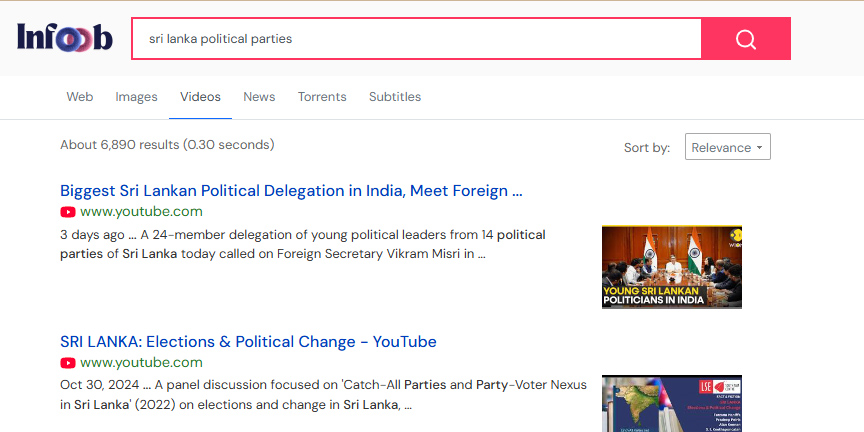The image size is (864, 432).
Task: Open Biggest Sri Lankan Political Delegation link
Action: [291, 190]
